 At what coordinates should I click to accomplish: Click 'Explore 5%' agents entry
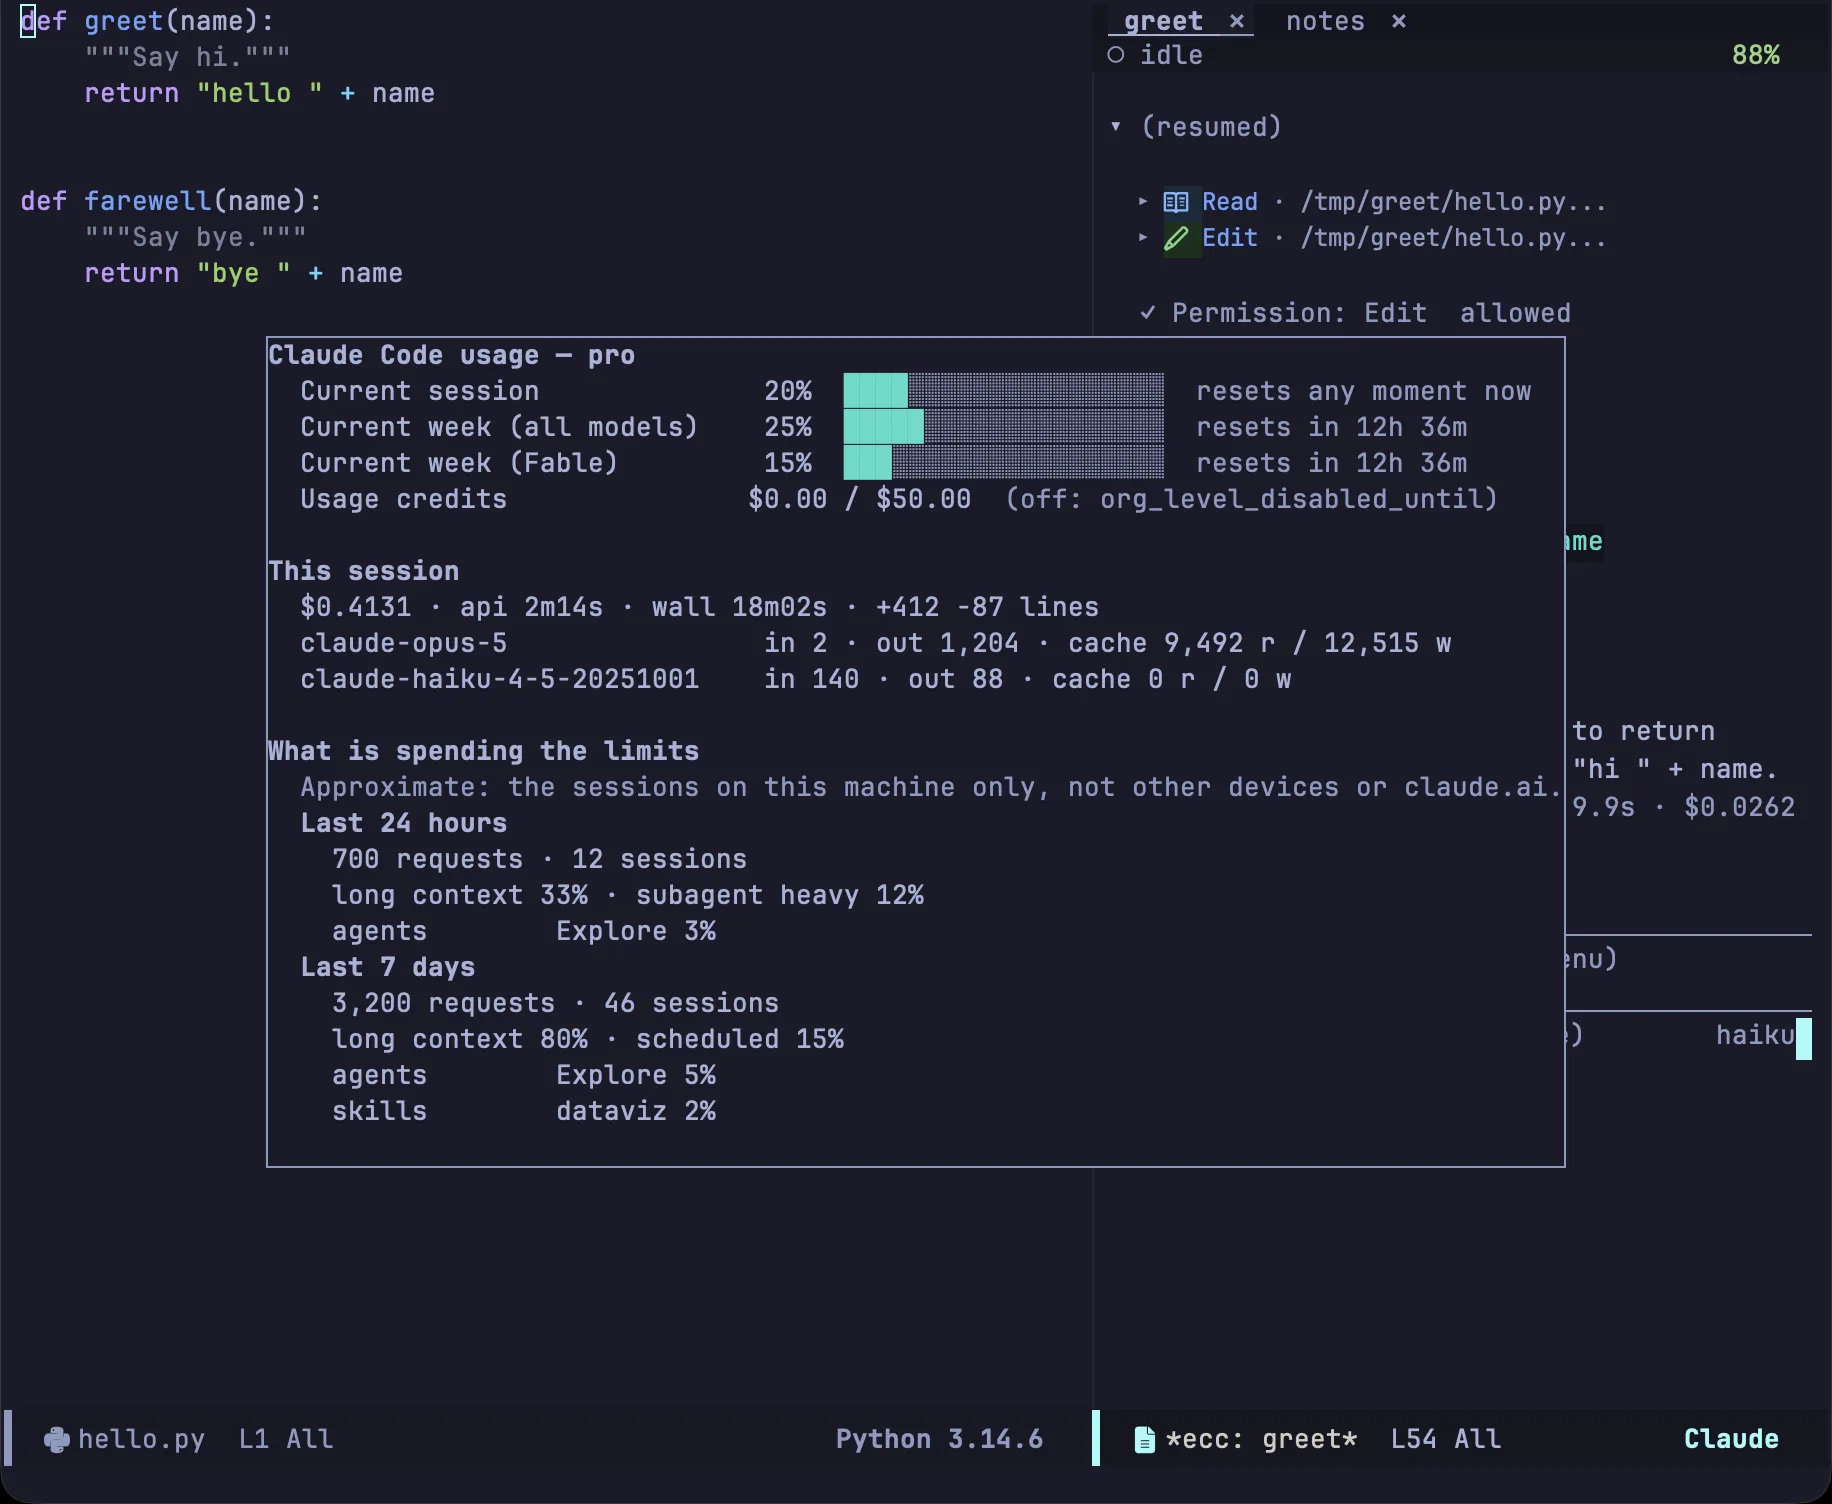(x=635, y=1075)
